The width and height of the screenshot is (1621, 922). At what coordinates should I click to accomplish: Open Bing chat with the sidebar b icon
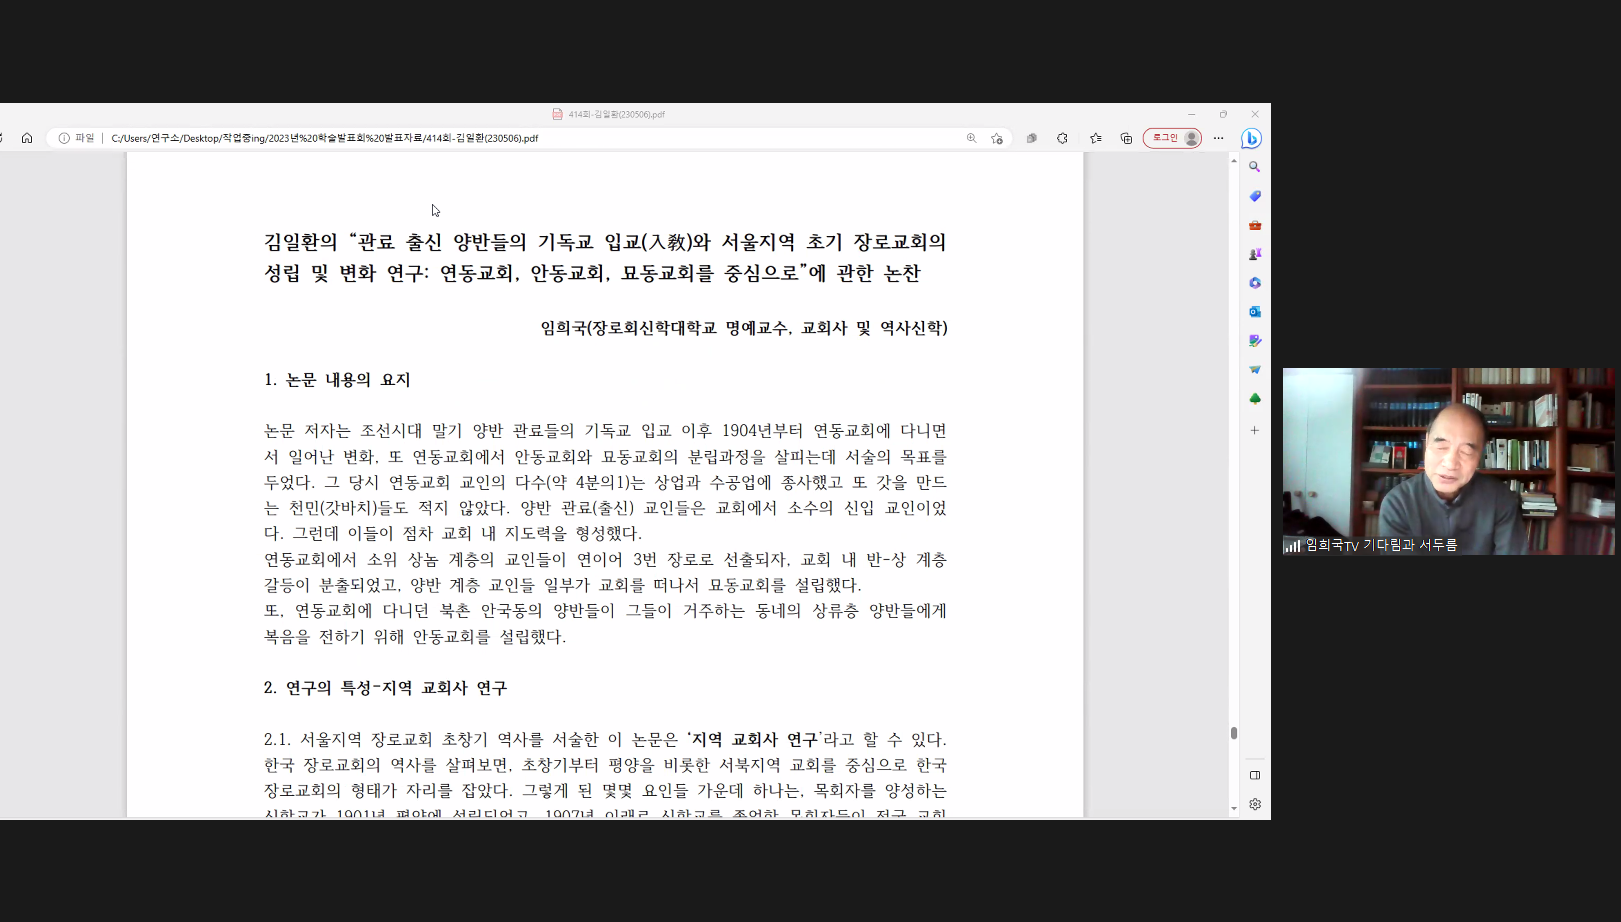(x=1252, y=138)
